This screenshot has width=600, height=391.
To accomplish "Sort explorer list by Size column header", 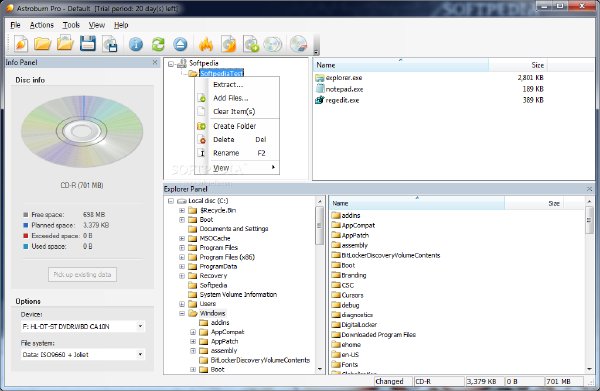I will coord(534,203).
